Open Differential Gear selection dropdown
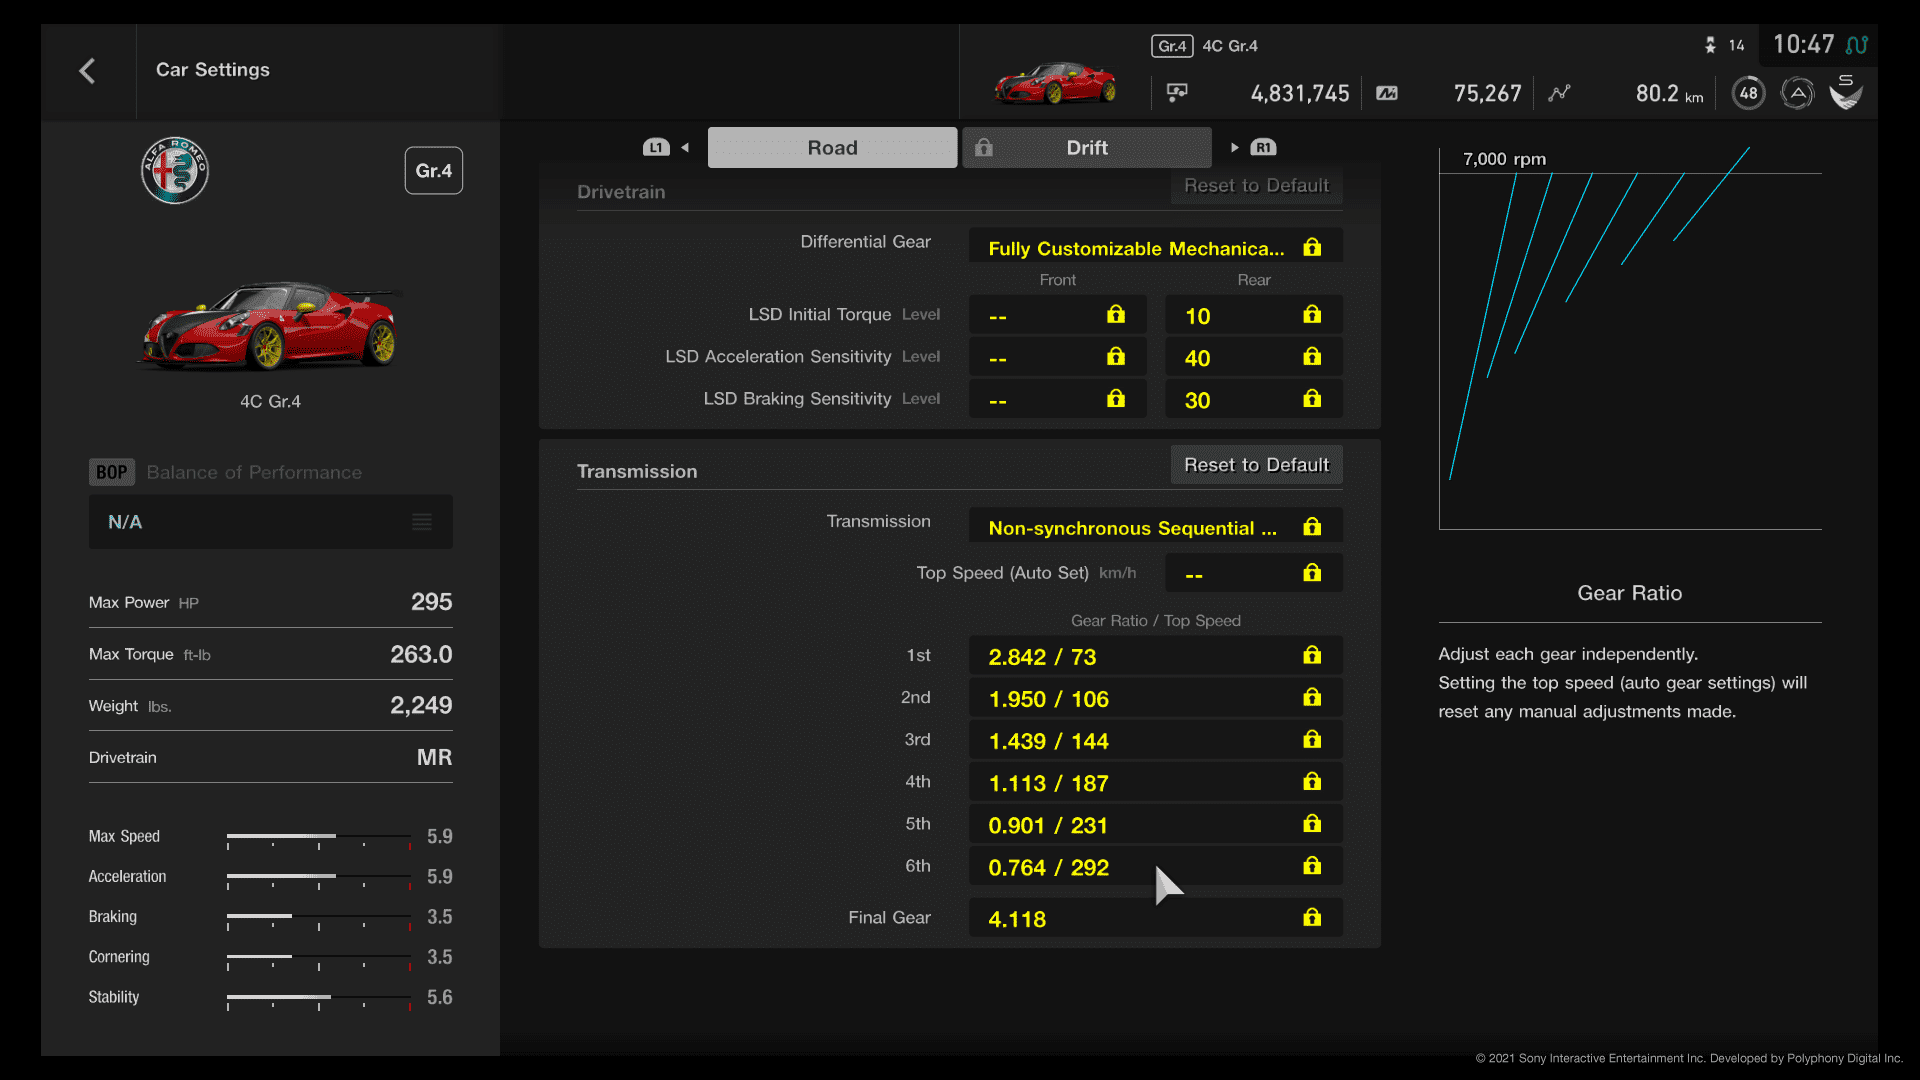 point(1155,247)
